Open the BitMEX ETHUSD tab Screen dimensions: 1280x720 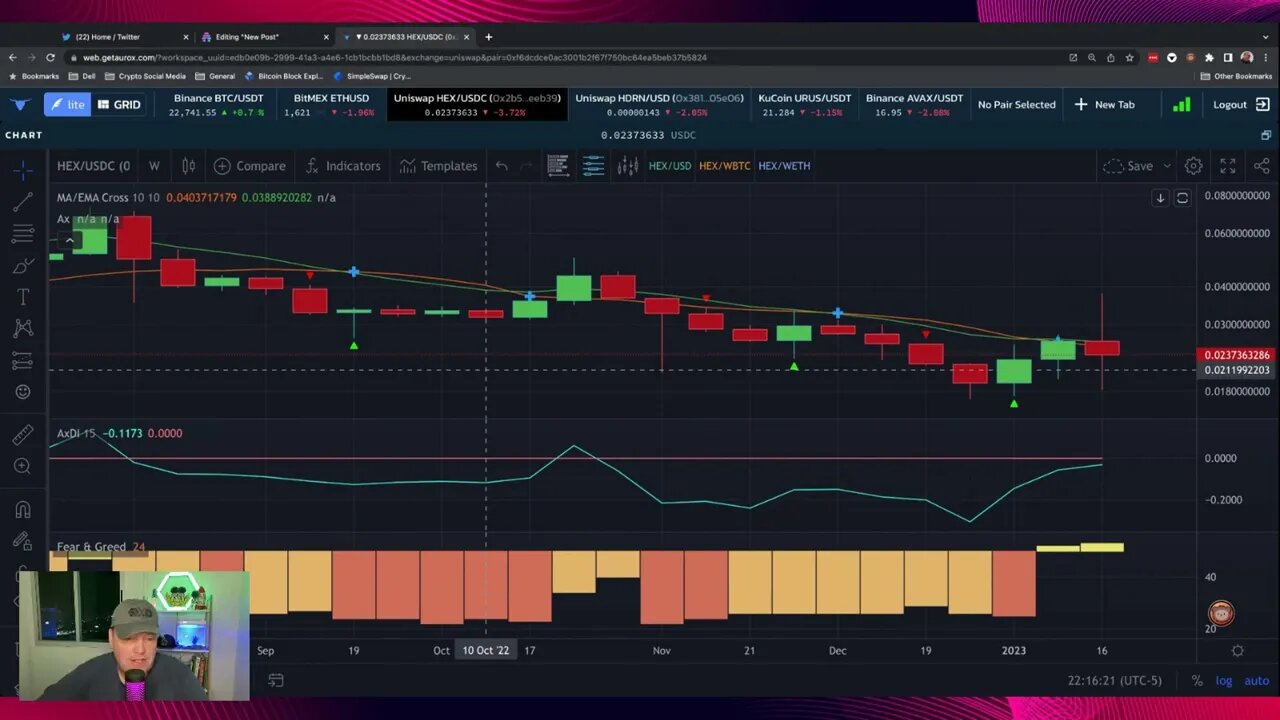pos(331,105)
